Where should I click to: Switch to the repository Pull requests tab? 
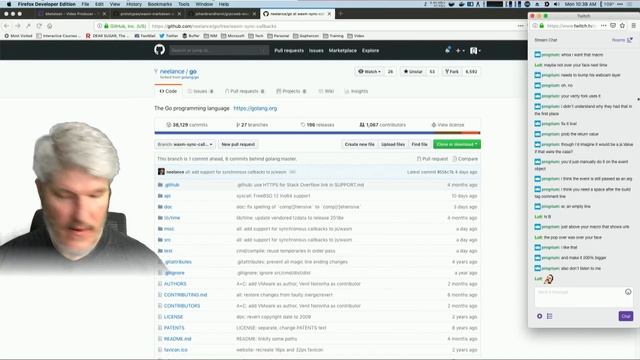click(244, 91)
